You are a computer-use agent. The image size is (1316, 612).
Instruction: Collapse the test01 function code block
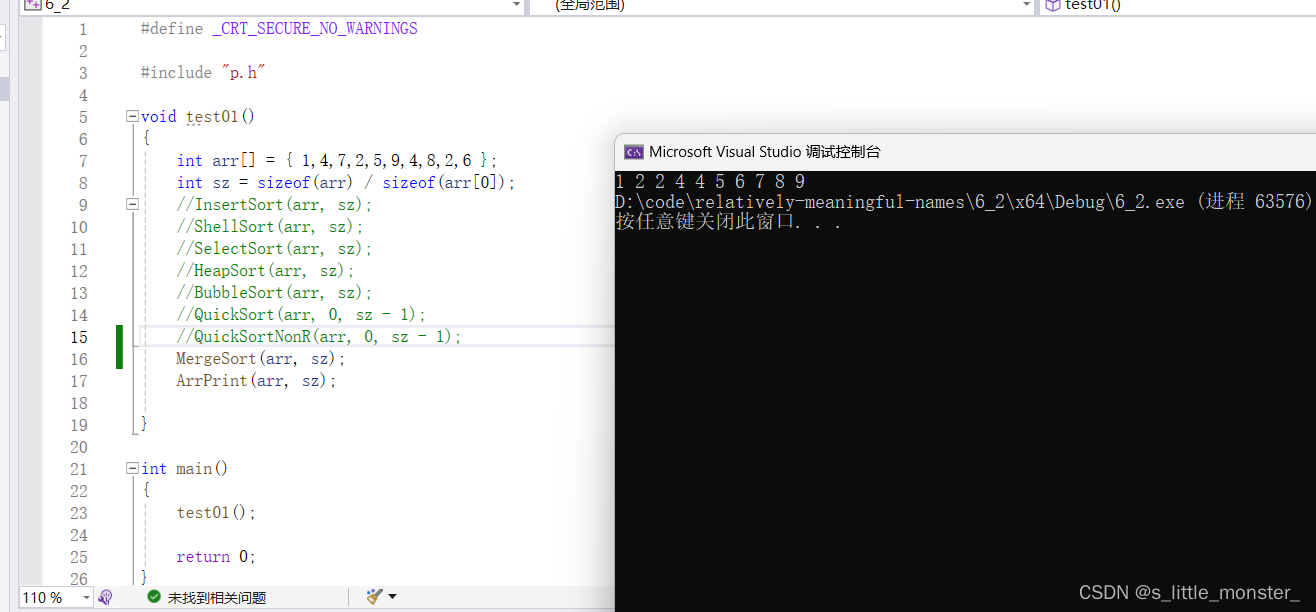pyautogui.click(x=132, y=116)
